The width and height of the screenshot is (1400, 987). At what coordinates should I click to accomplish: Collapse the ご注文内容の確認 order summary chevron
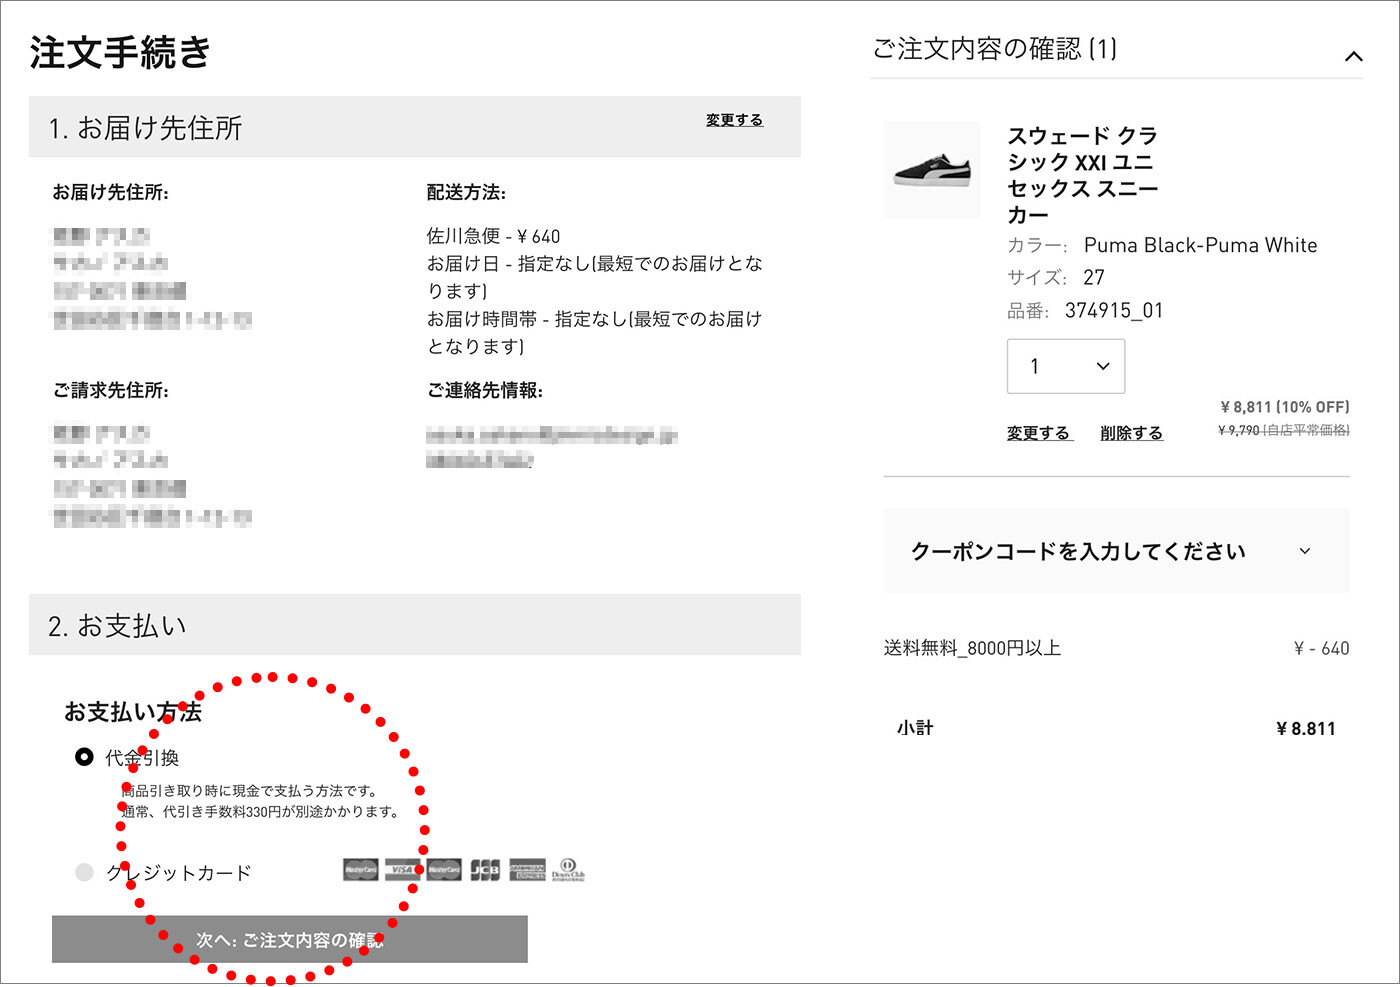(1353, 56)
